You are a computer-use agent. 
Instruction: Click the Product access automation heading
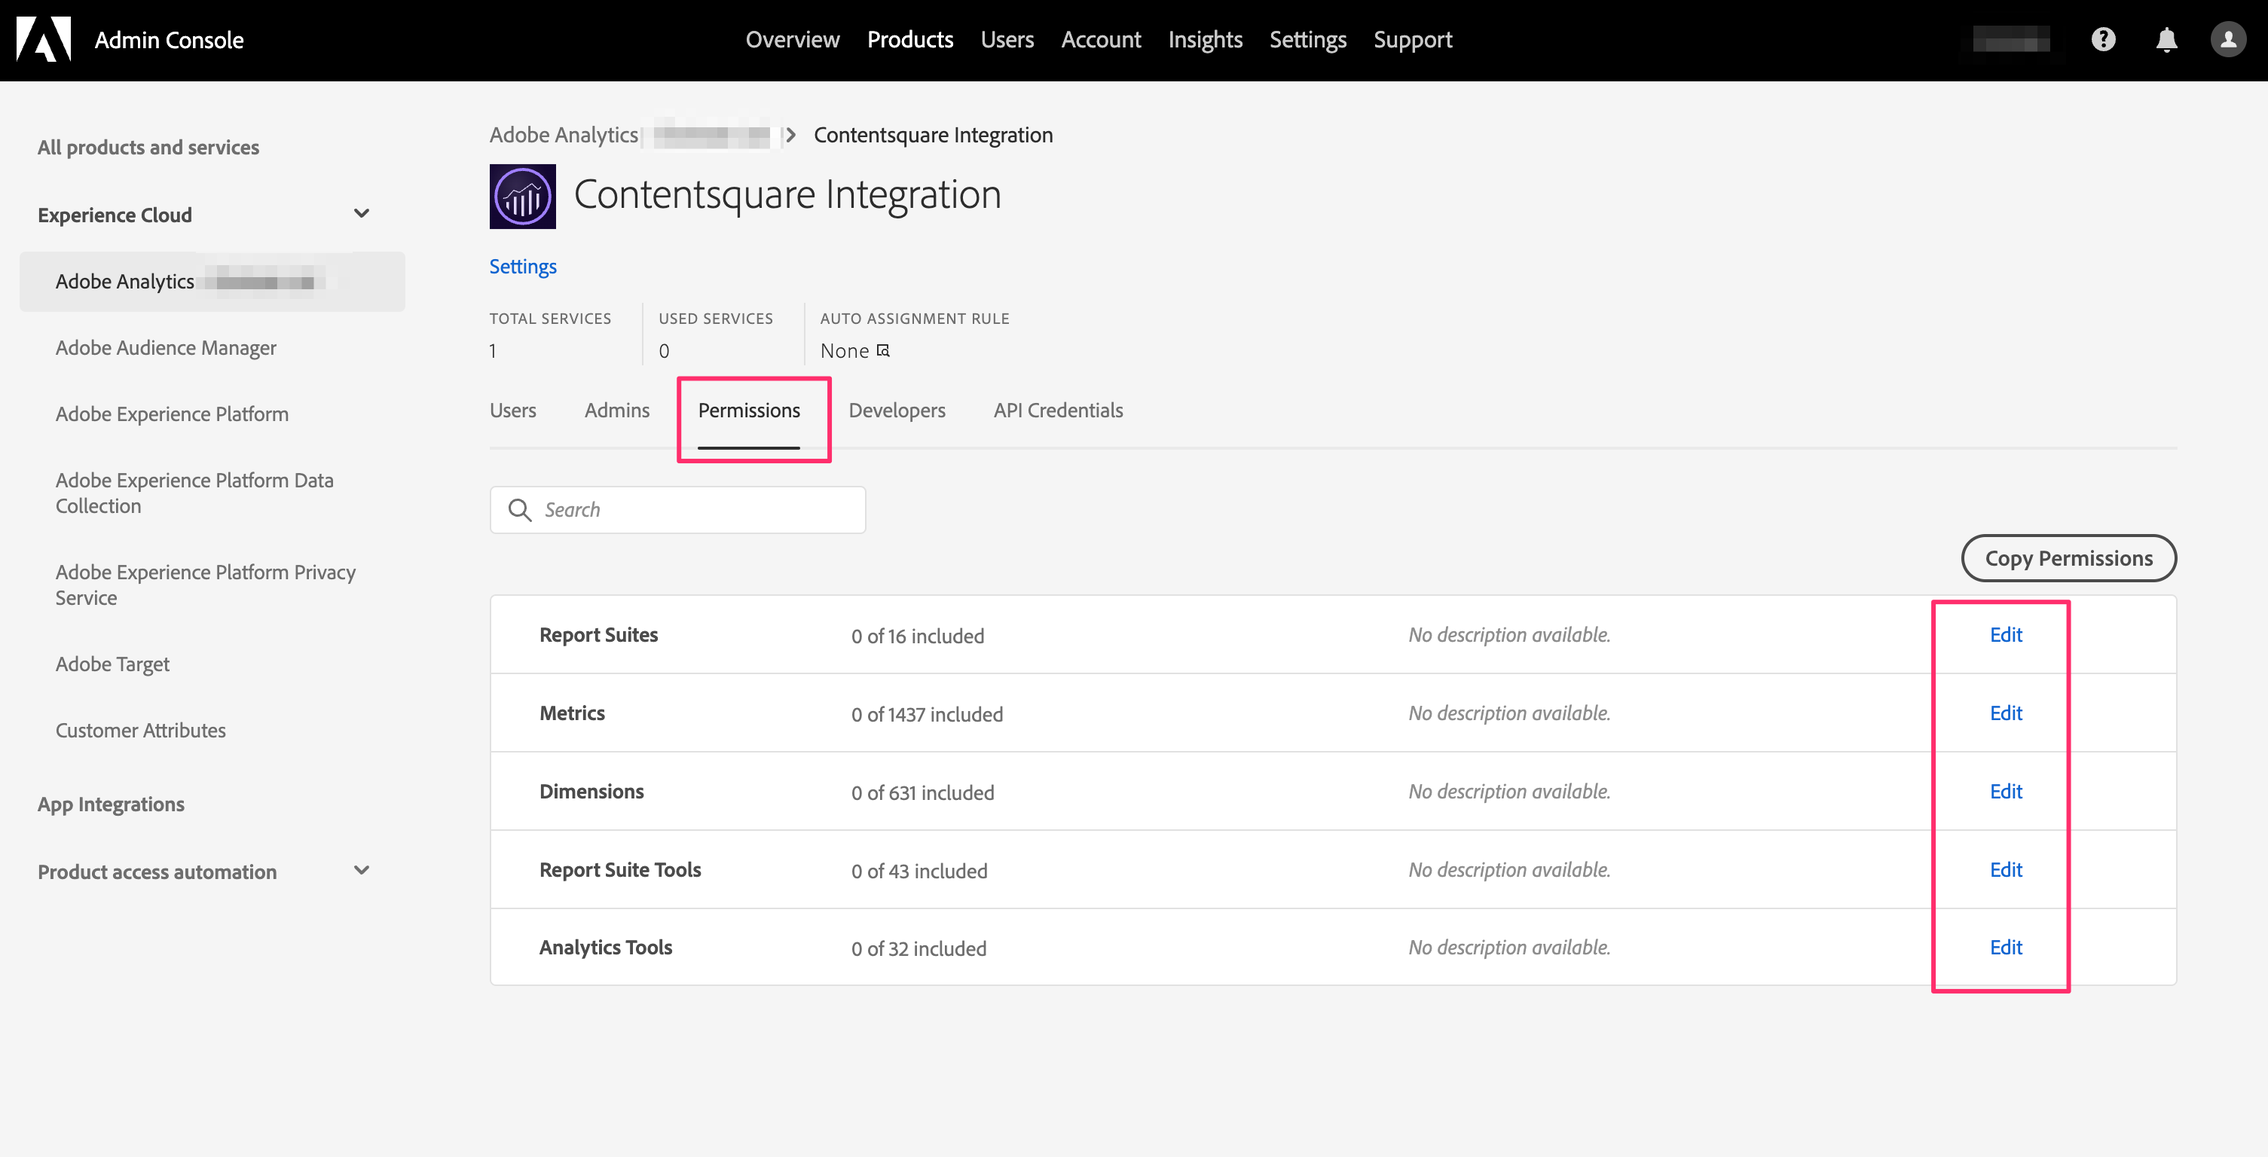(x=157, y=872)
